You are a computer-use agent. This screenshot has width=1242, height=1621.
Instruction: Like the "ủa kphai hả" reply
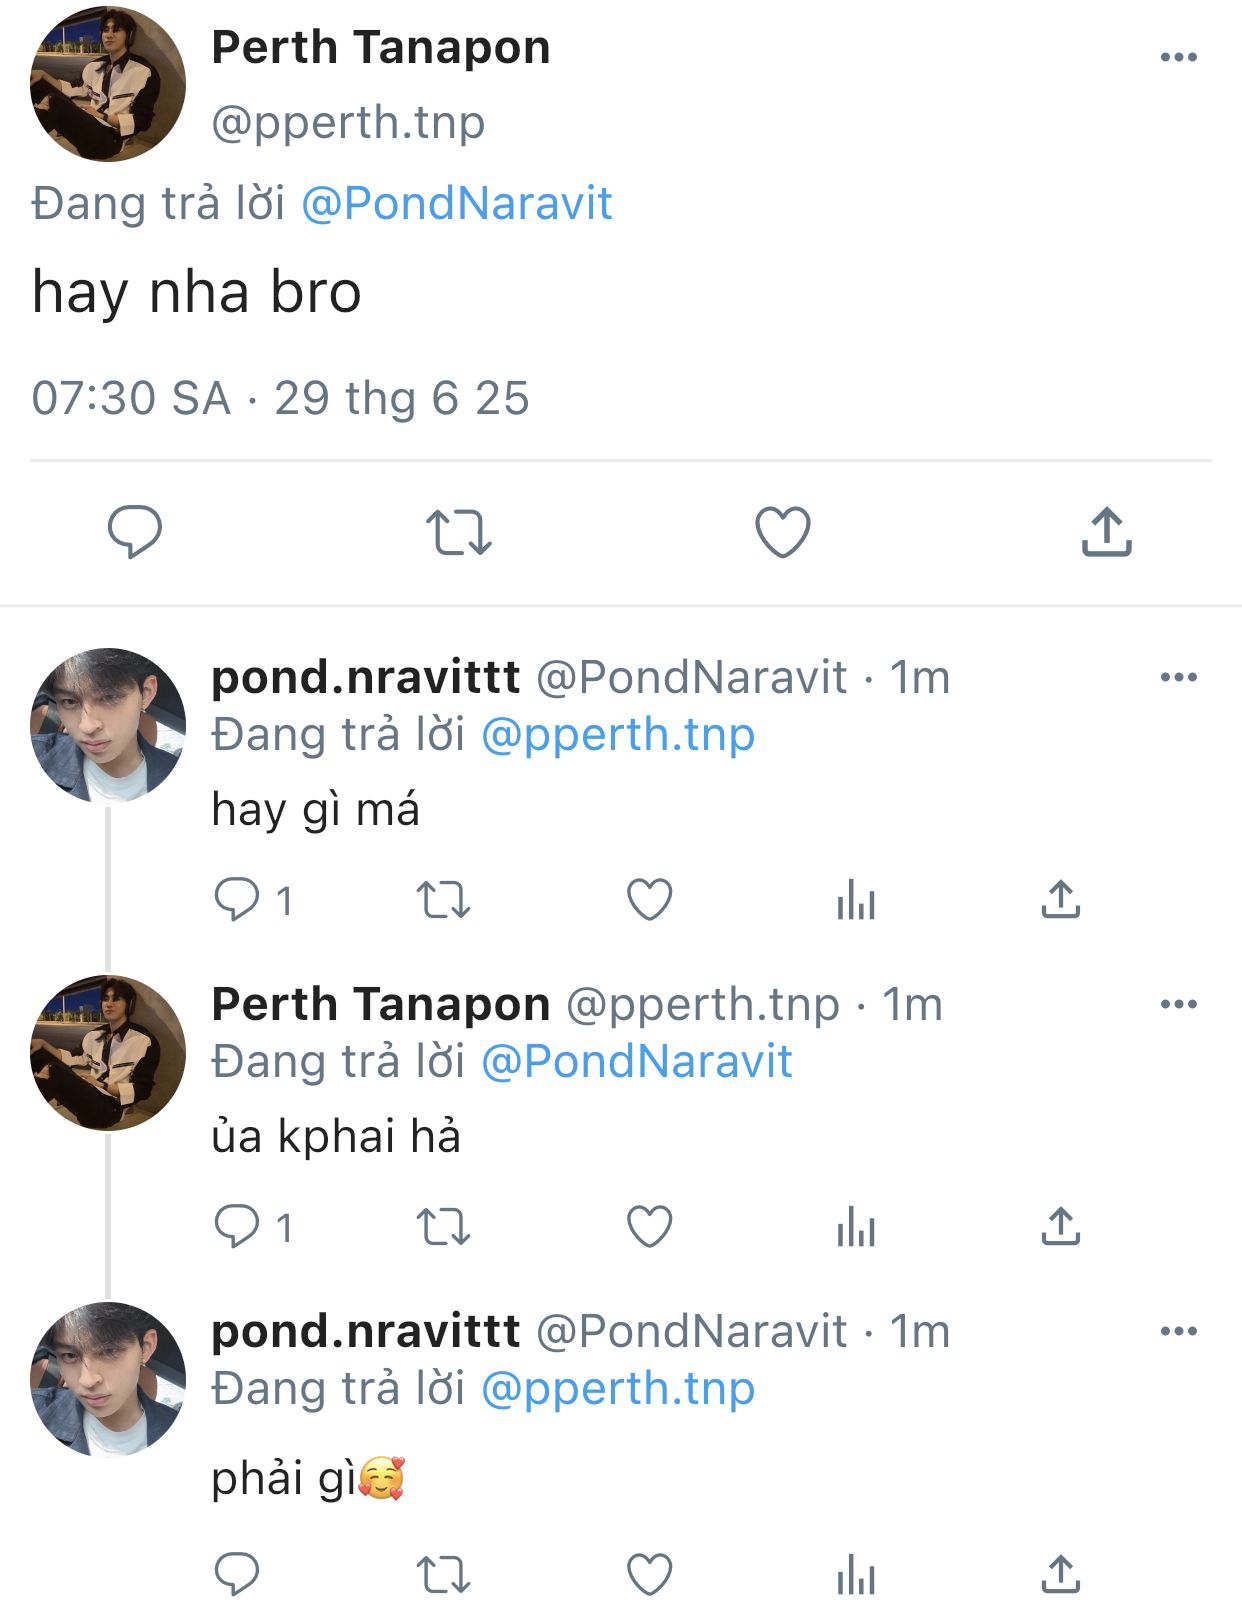649,1226
